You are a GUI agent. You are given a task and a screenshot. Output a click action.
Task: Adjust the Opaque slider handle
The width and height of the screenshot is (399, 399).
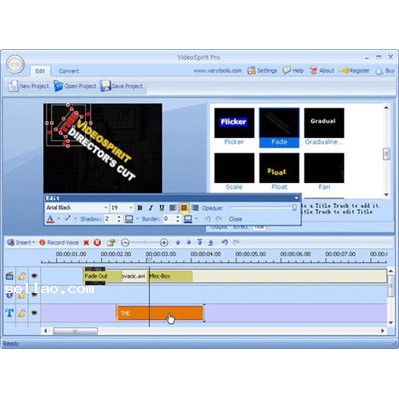coord(294,208)
